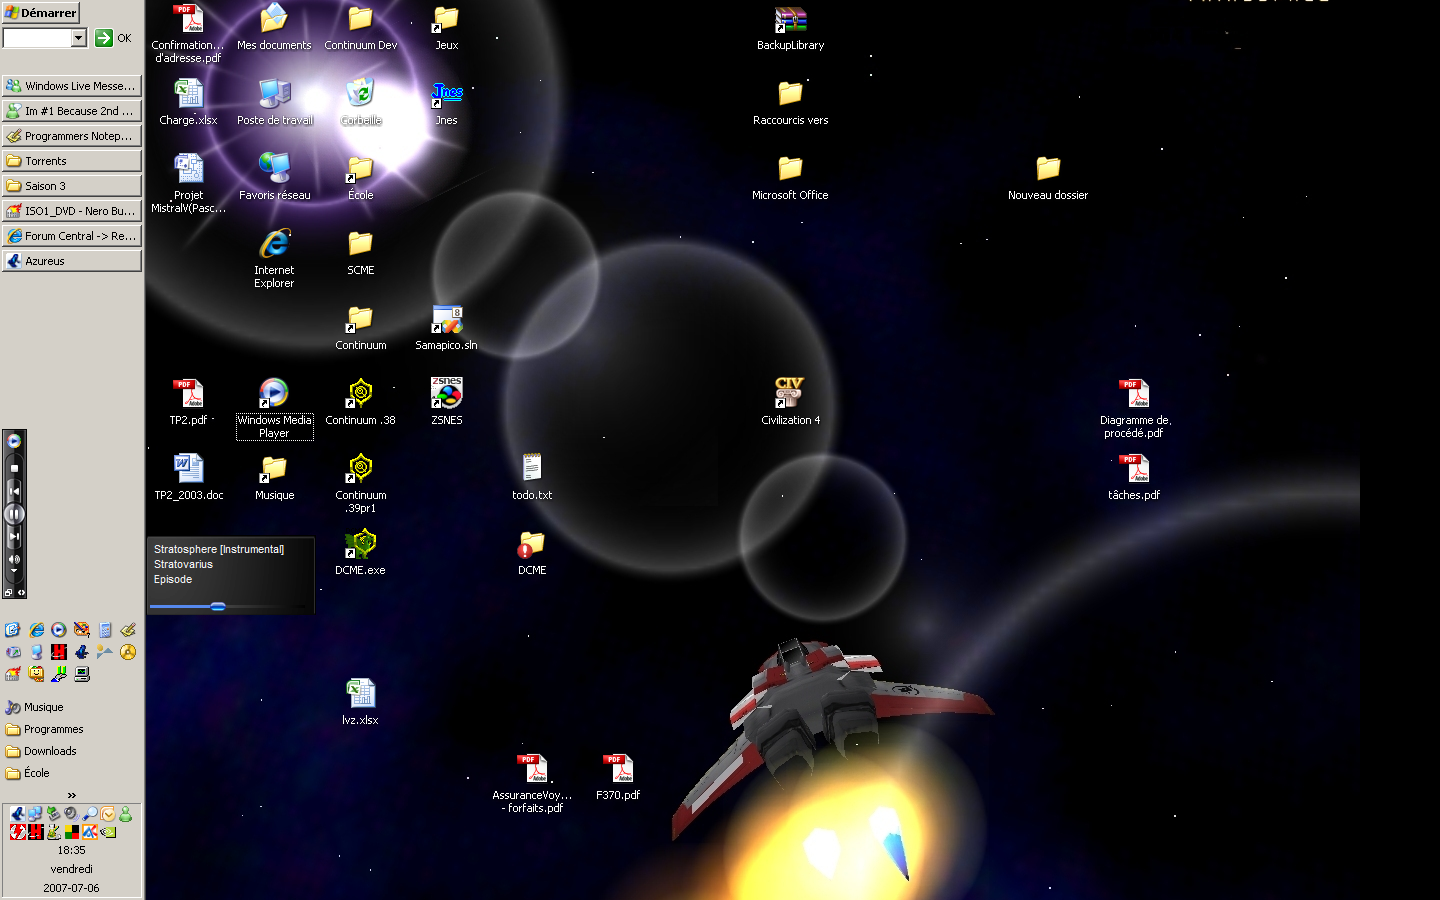
Task: Launch Calculator from quick launch icons
Action: click(x=105, y=630)
